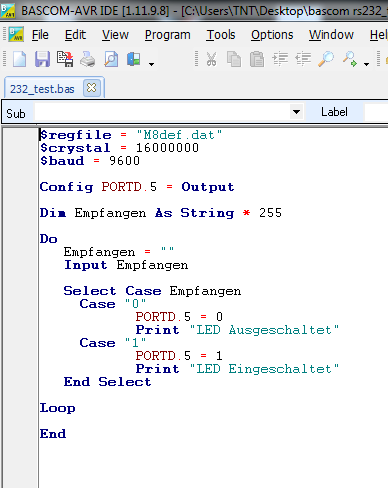The width and height of the screenshot is (388, 488).
Task: Click the Loop keyword line
Action: 58,408
